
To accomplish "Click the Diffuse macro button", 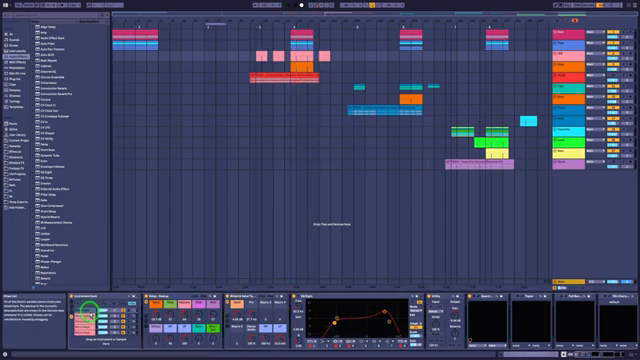I will (x=156, y=328).
